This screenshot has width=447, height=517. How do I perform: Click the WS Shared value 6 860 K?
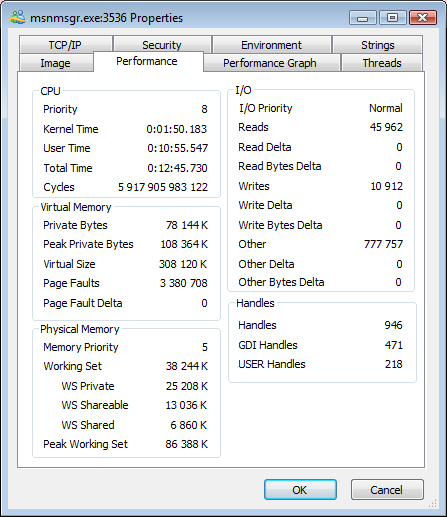pyautogui.click(x=189, y=425)
